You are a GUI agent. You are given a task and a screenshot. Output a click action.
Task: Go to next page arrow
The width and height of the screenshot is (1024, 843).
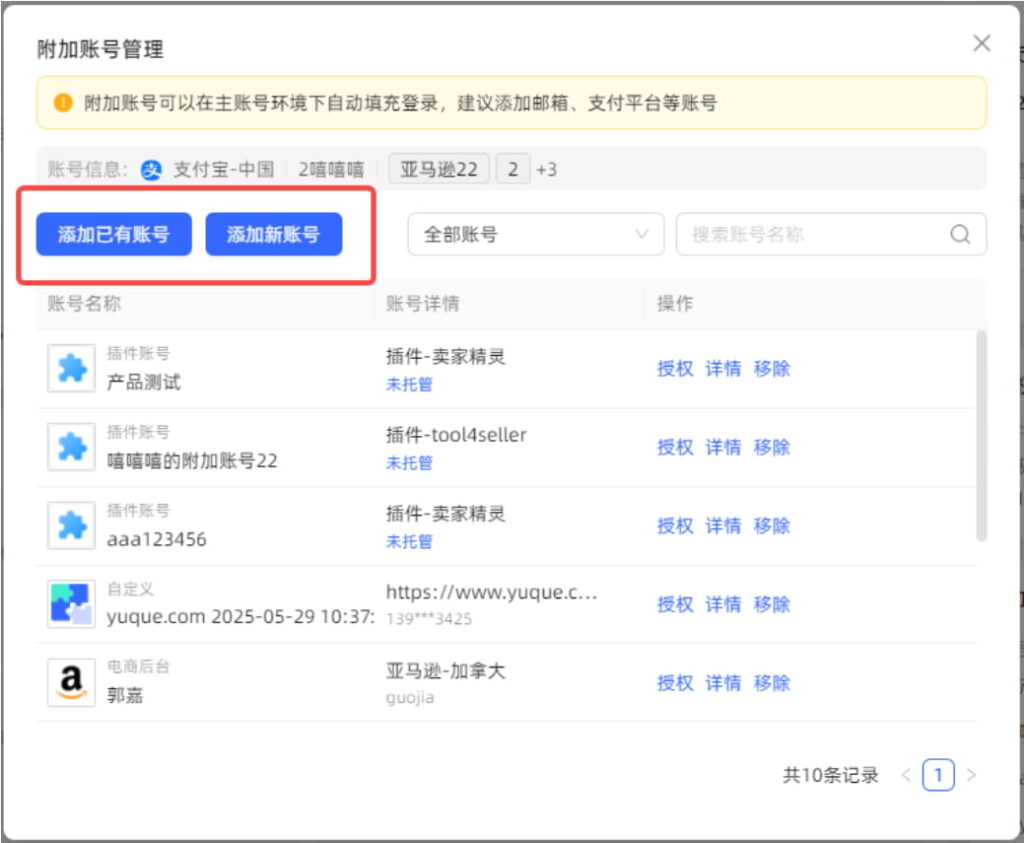pyautogui.click(x=971, y=775)
